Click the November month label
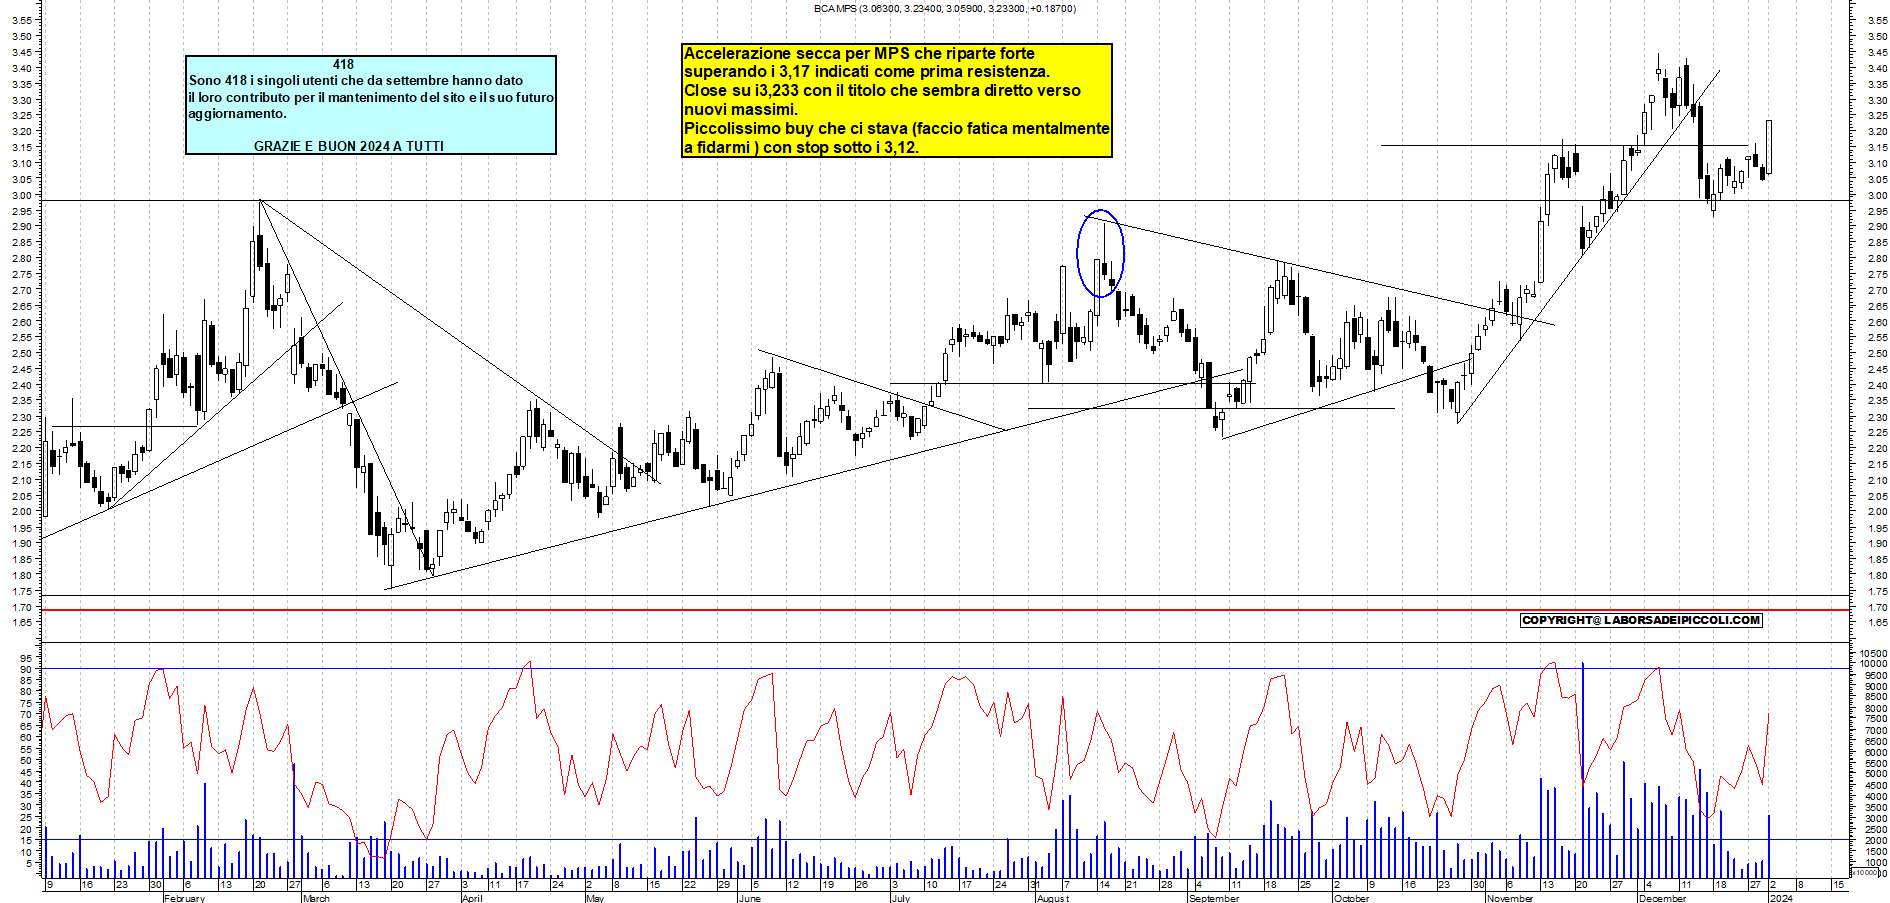This screenshot has height=903, width=1890. (x=1510, y=898)
